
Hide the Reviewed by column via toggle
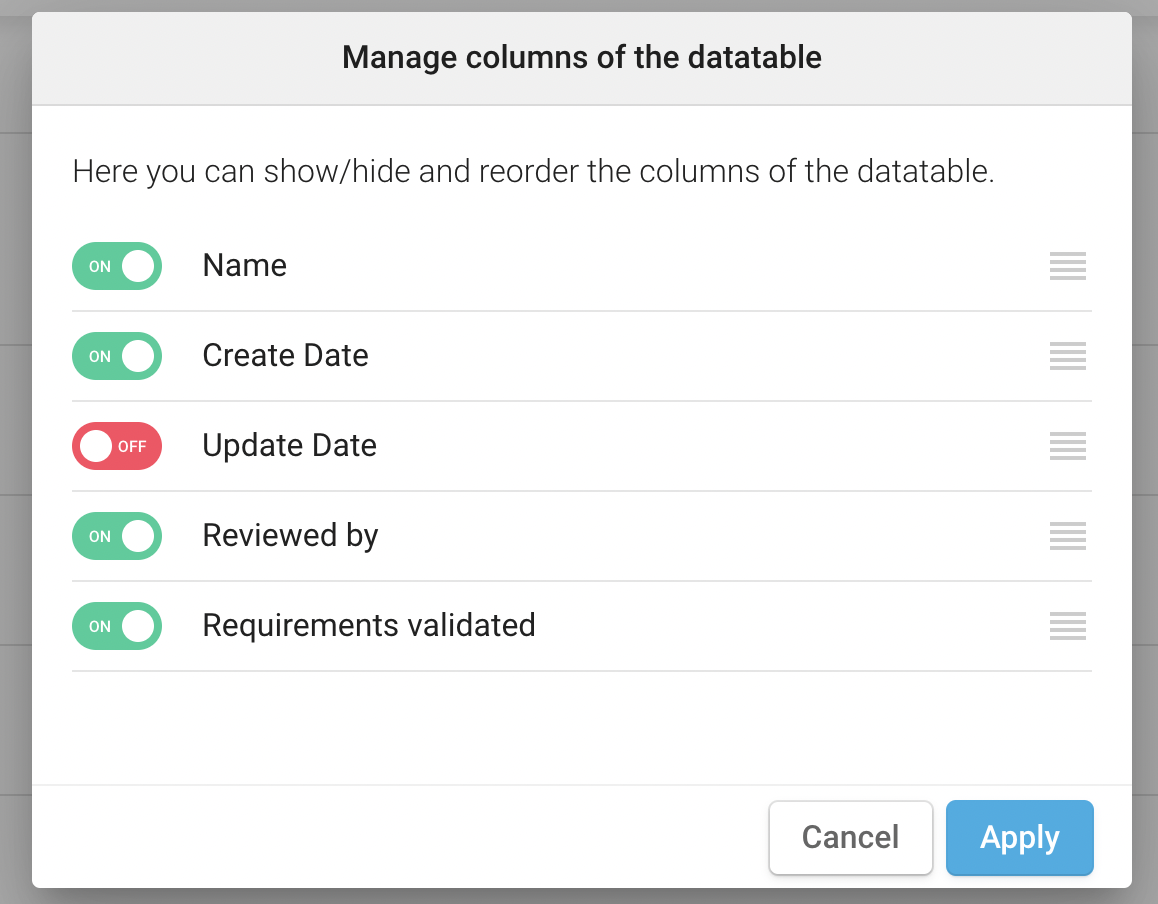[x=117, y=536]
